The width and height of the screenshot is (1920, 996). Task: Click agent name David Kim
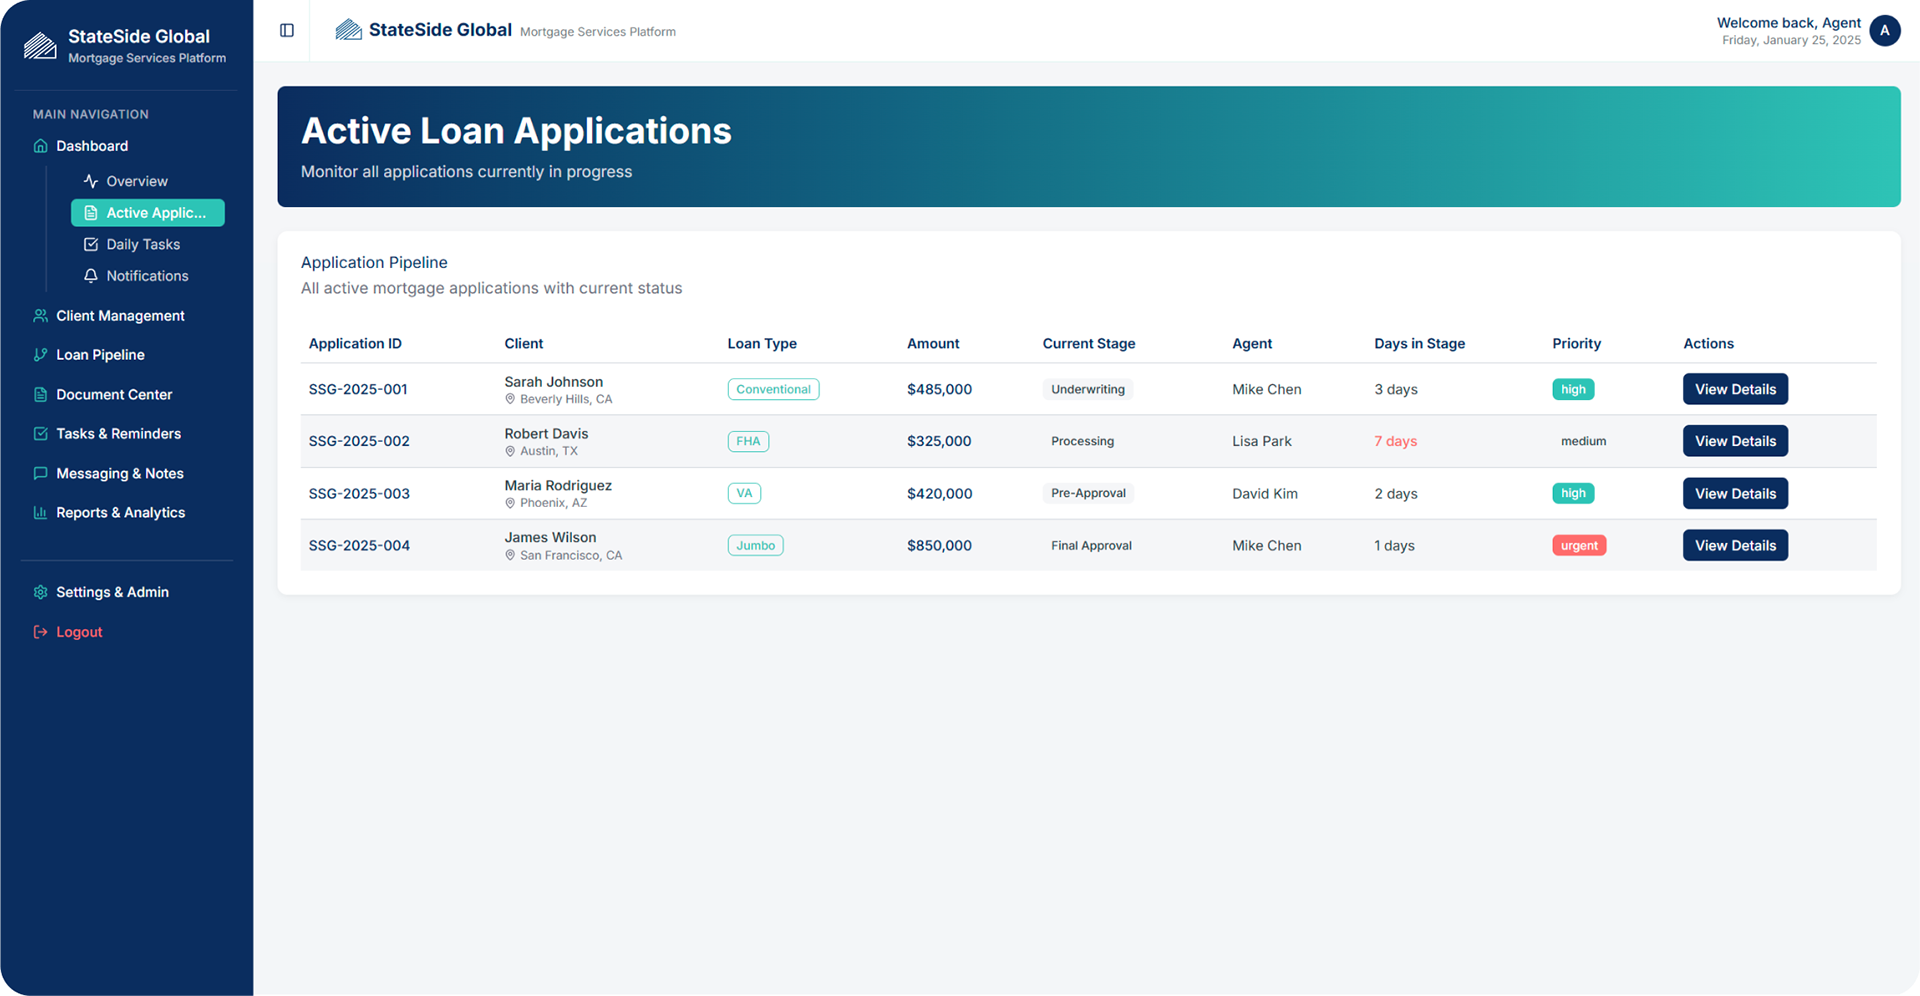[1265, 493]
